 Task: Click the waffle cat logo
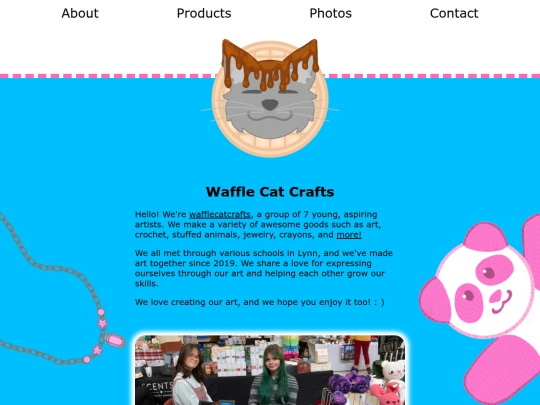[270, 98]
